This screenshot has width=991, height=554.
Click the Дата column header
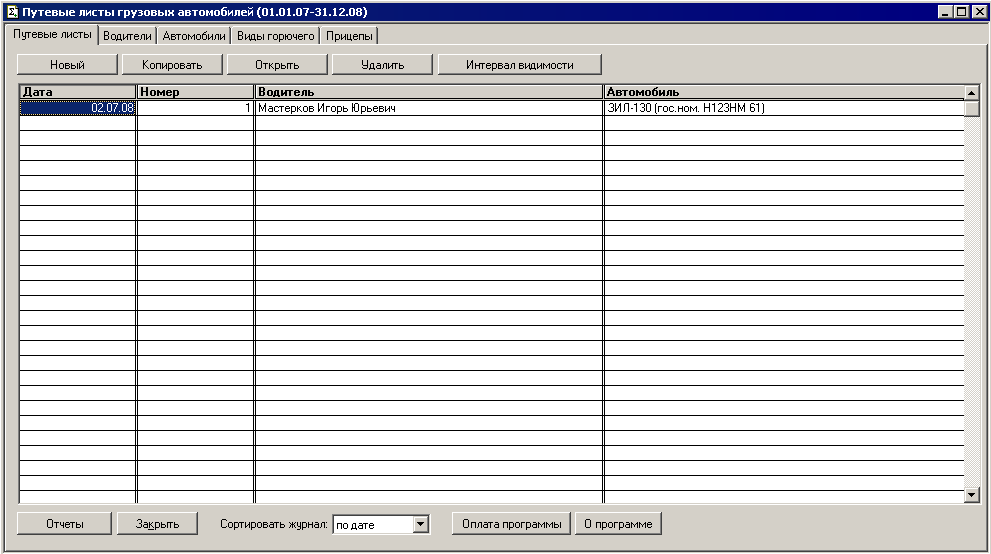point(78,92)
